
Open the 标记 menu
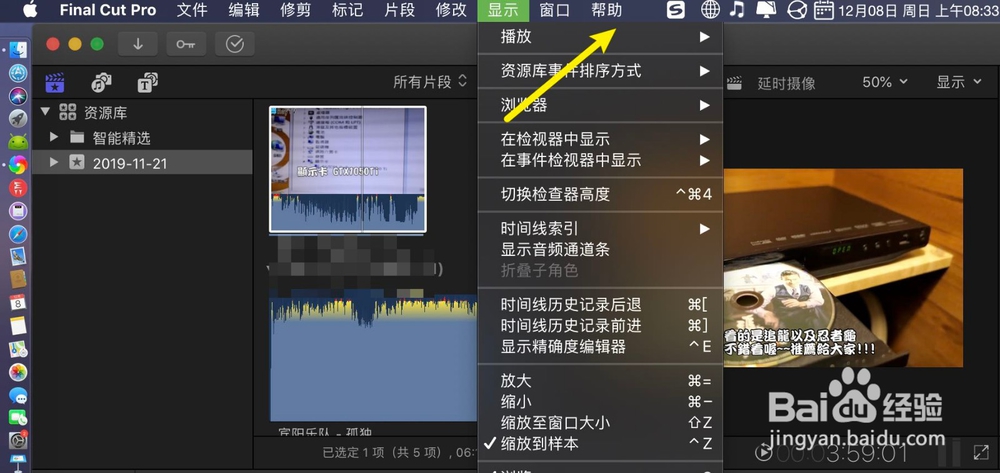click(x=348, y=10)
